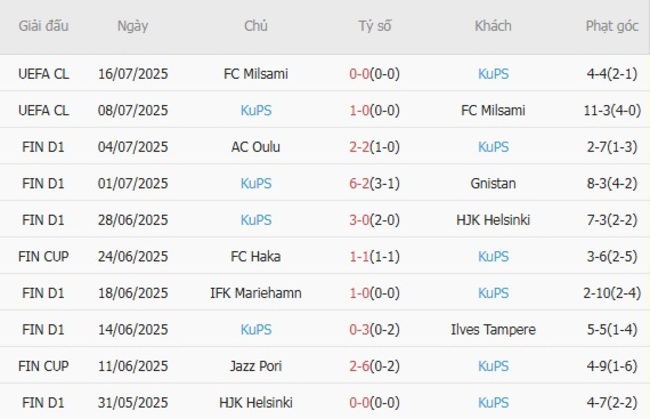Viewport: 650px width, 419px height.
Task: Click the IFK Mariehamn team name
Action: coord(256,293)
